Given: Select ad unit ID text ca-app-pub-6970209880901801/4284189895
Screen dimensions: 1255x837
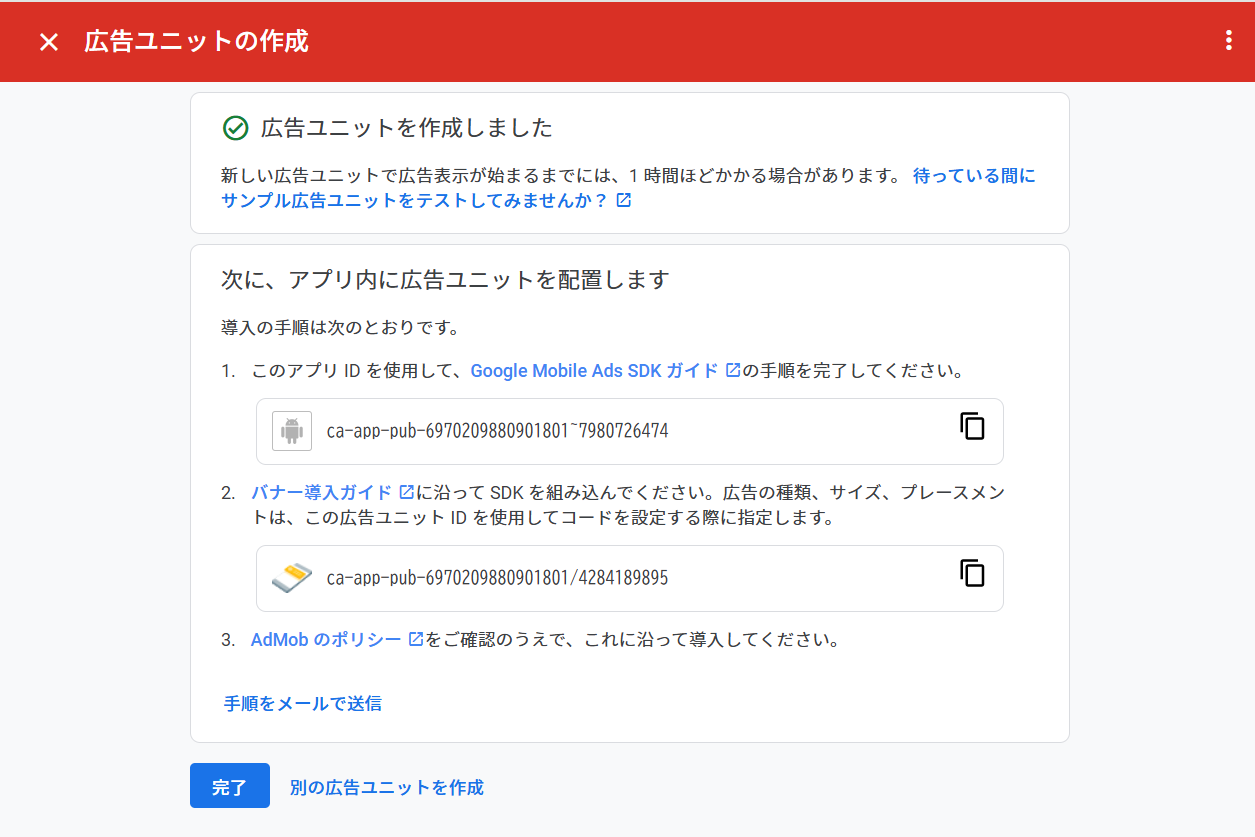Looking at the screenshot, I should [x=497, y=578].
